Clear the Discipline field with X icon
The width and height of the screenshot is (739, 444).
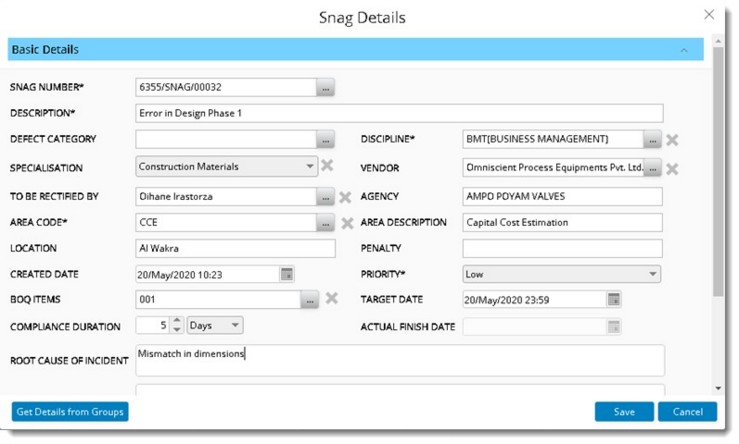click(672, 140)
